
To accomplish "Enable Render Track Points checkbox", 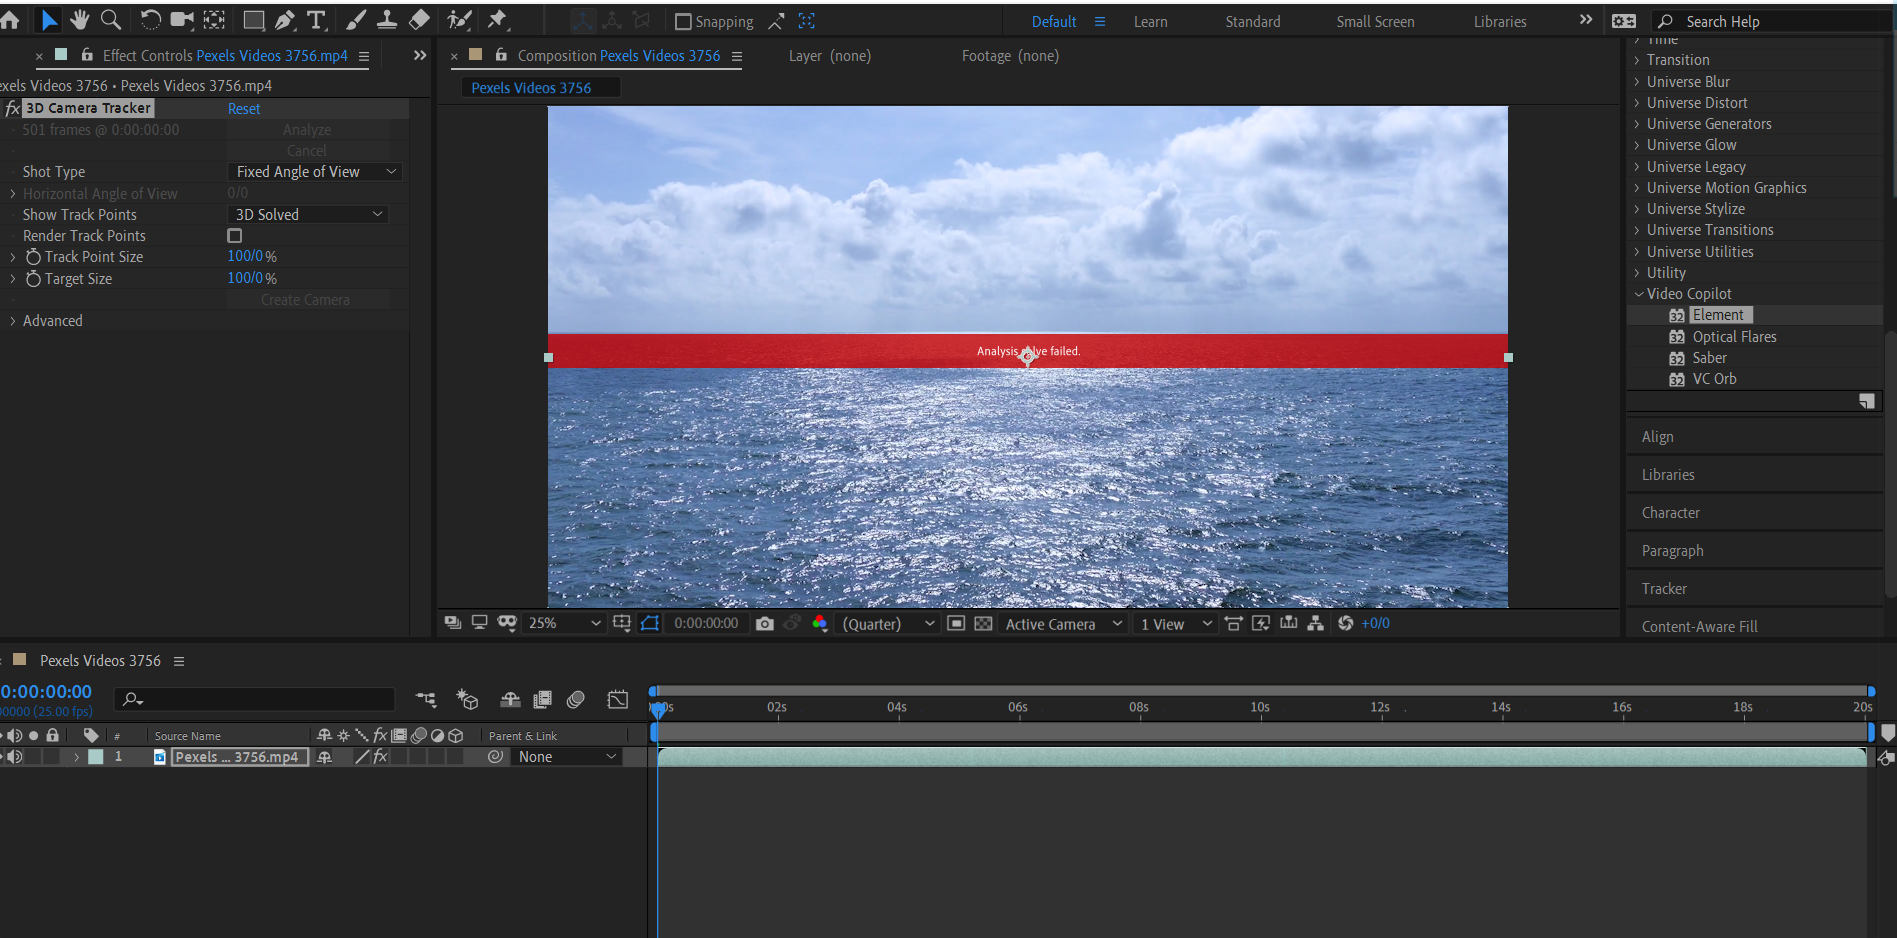I will (235, 236).
